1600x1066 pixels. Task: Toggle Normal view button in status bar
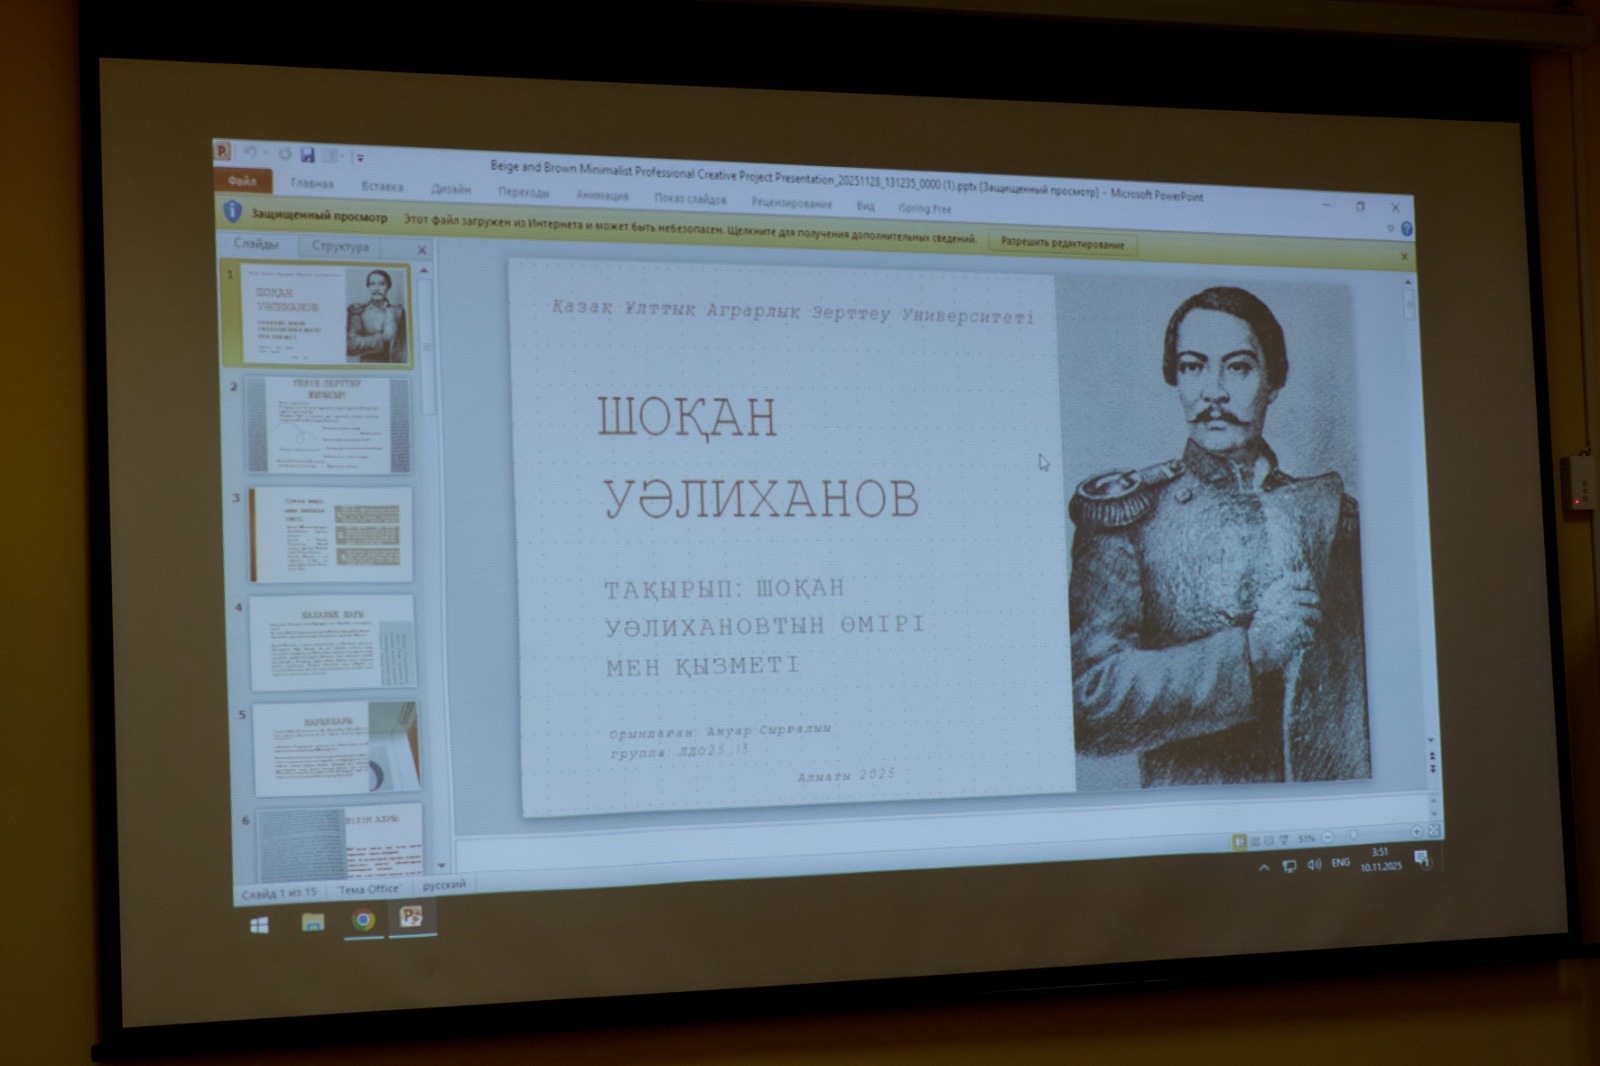[1239, 842]
